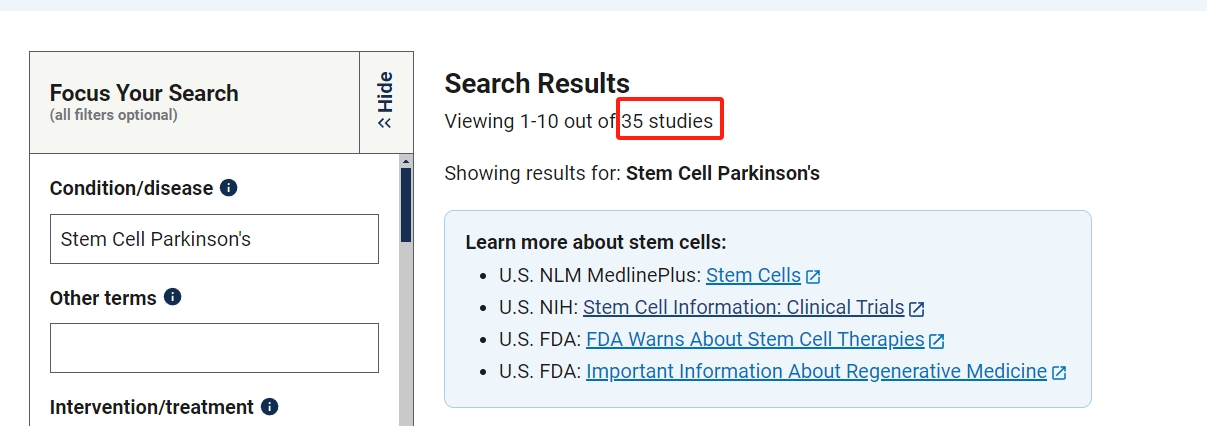
Task: Click the highlighted 35 studies count
Action: [668, 122]
